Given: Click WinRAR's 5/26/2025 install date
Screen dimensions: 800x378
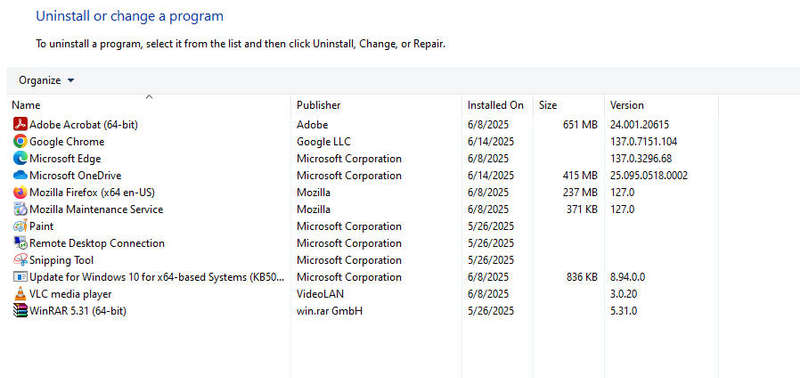Looking at the screenshot, I should 490,311.
